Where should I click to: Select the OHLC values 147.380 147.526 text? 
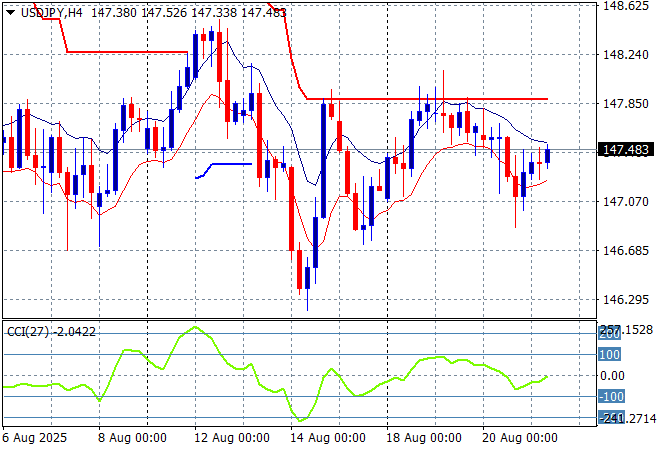coord(139,13)
